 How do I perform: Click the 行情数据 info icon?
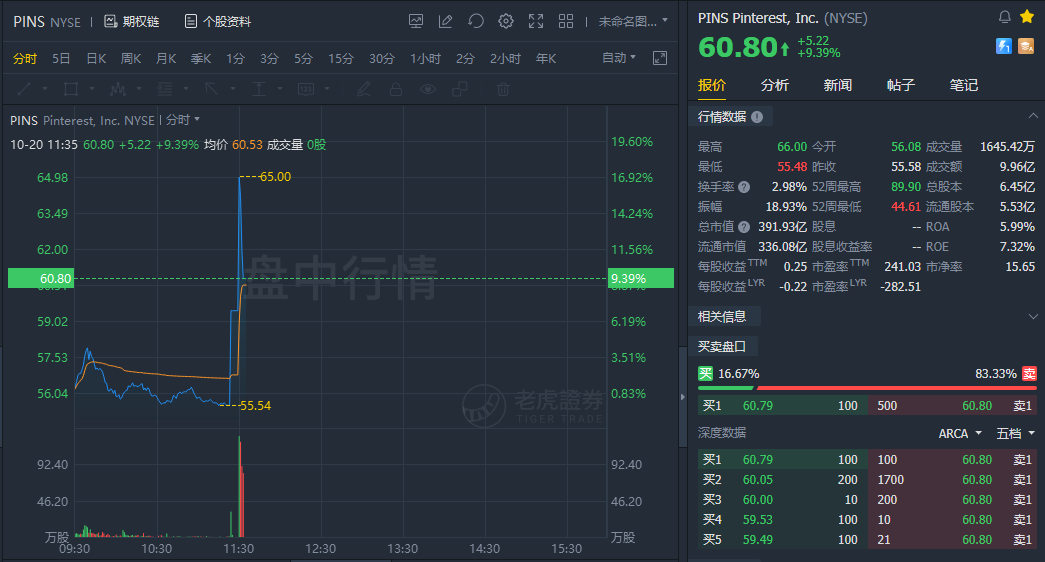point(757,117)
